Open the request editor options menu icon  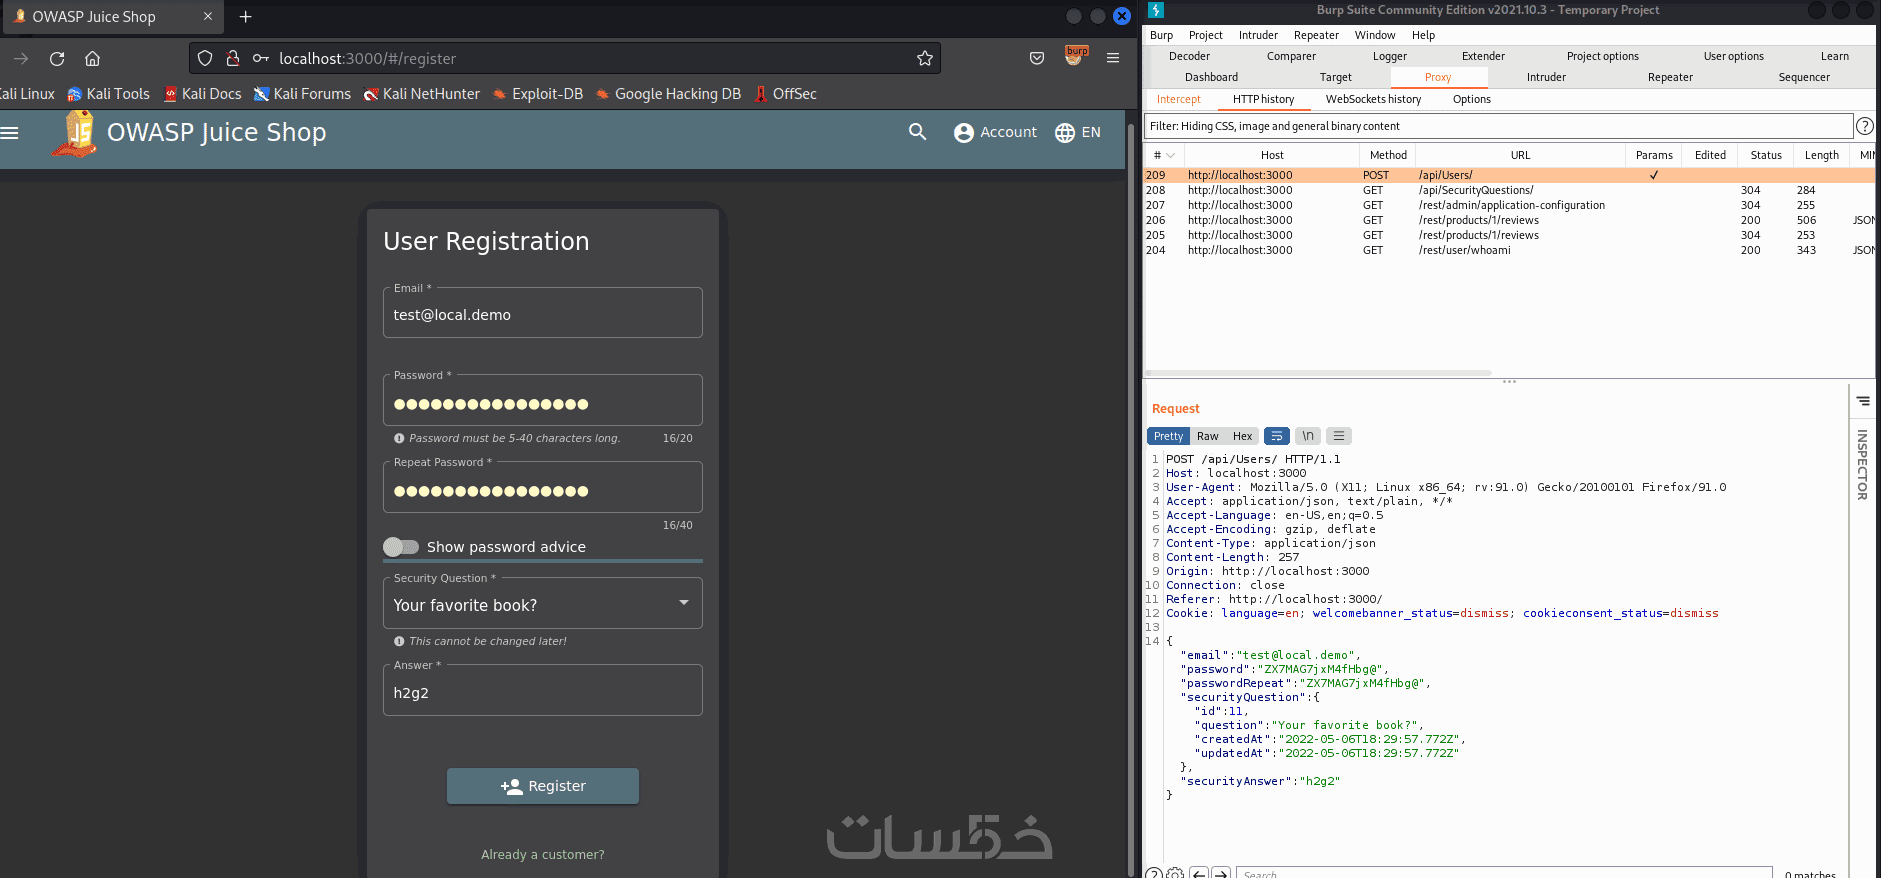pyautogui.click(x=1339, y=436)
